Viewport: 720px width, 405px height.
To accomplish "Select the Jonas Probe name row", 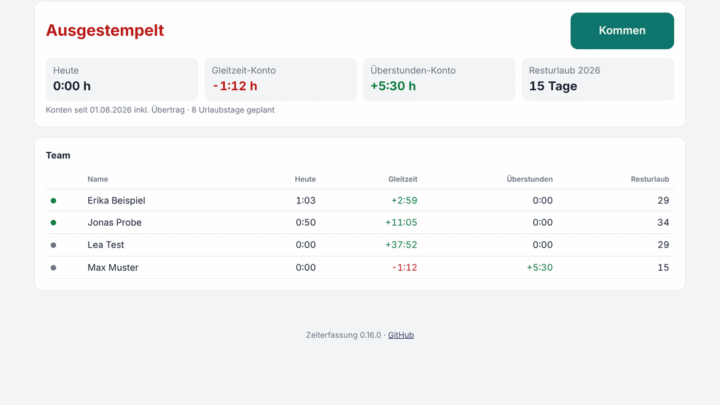I will pos(360,223).
